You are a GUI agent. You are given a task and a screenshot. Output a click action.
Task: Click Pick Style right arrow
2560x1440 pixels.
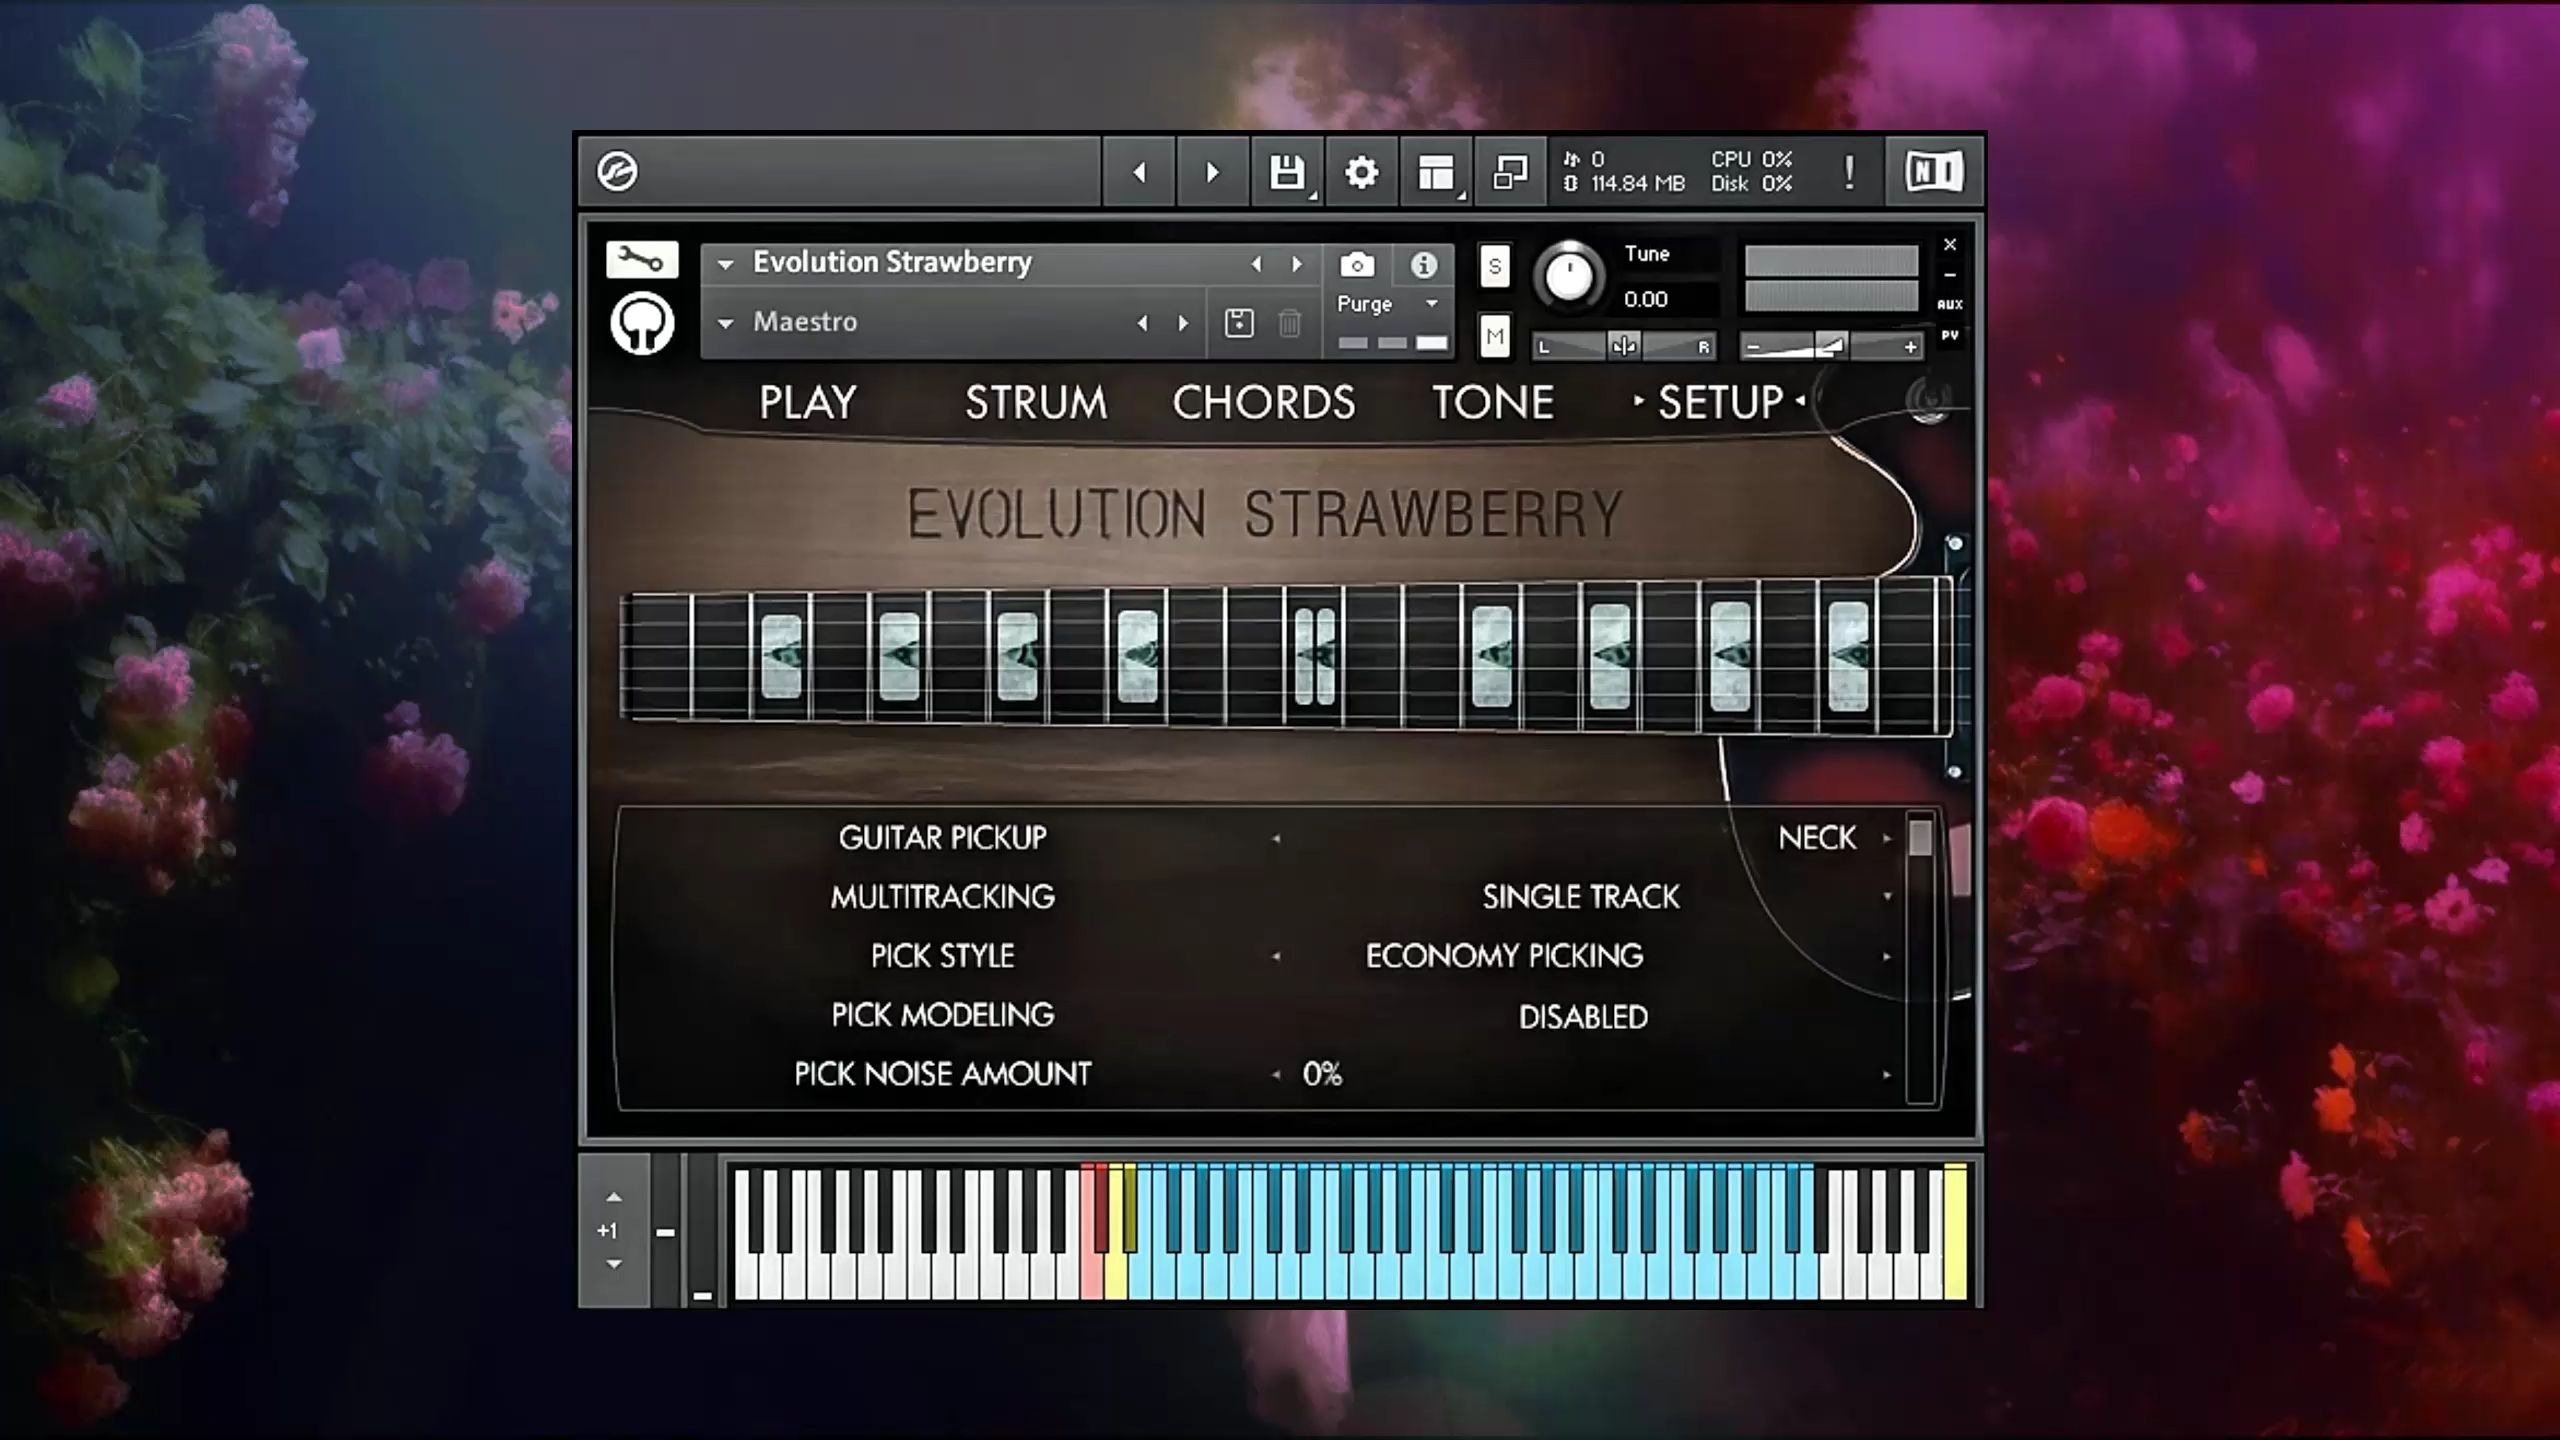pyautogui.click(x=1887, y=956)
